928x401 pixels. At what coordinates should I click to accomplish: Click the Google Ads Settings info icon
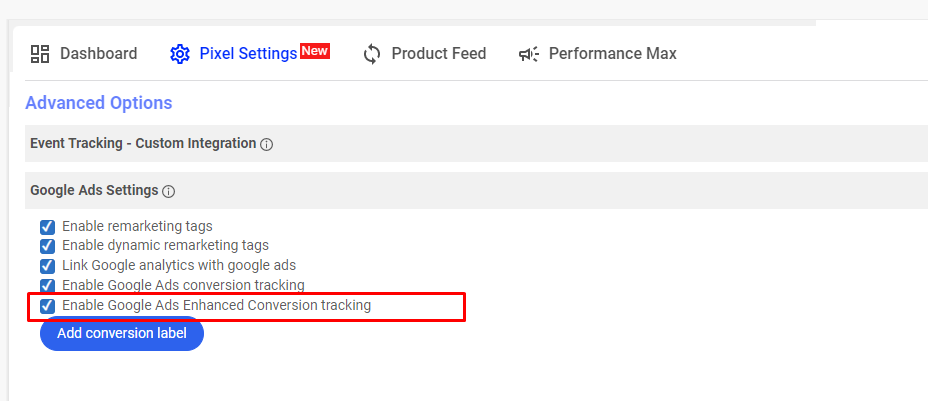(169, 192)
